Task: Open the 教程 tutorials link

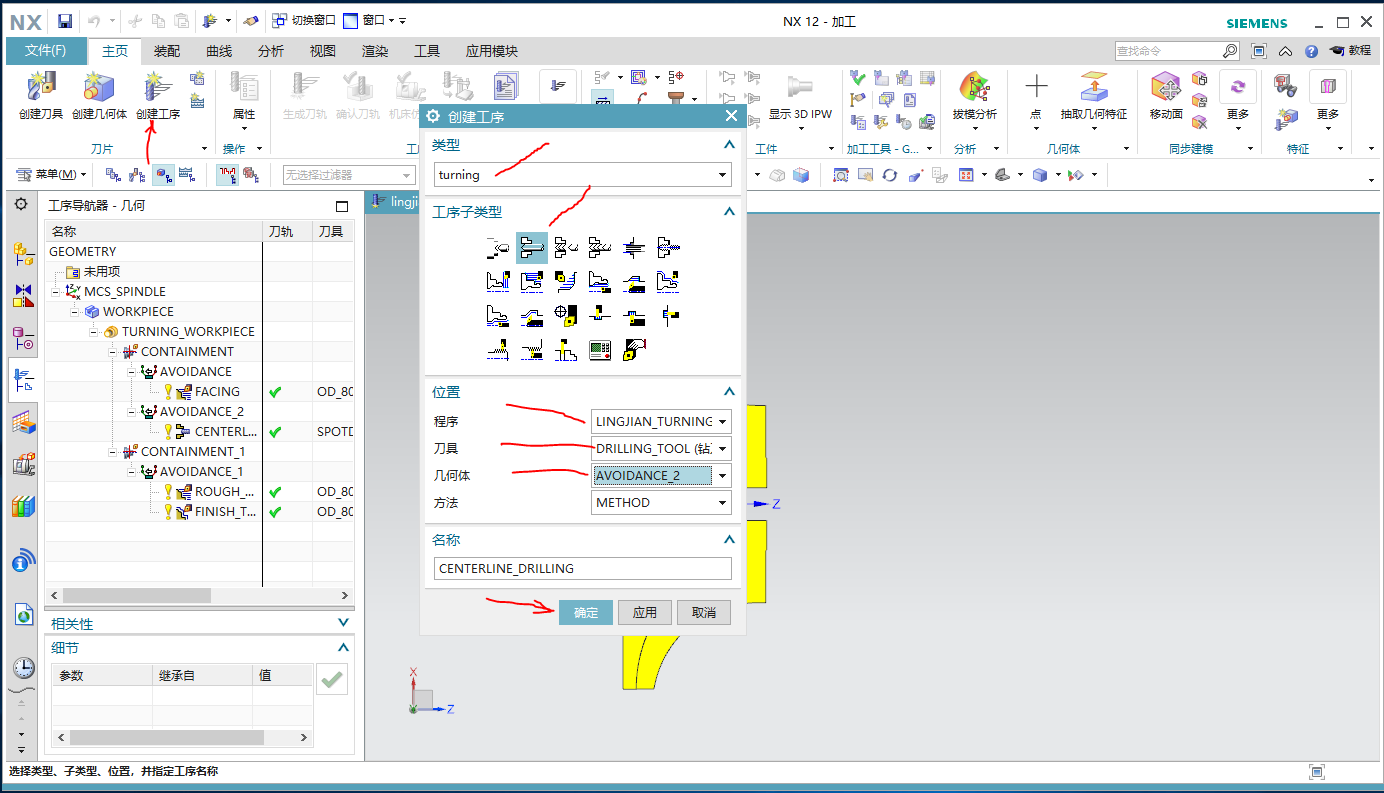Action: 1350,51
